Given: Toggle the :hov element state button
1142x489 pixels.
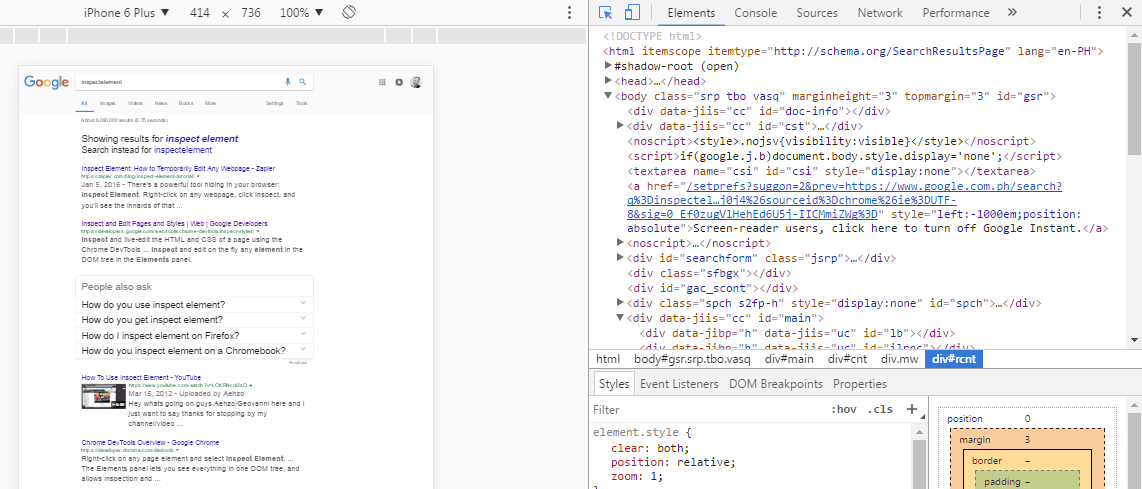Looking at the screenshot, I should pos(843,410).
